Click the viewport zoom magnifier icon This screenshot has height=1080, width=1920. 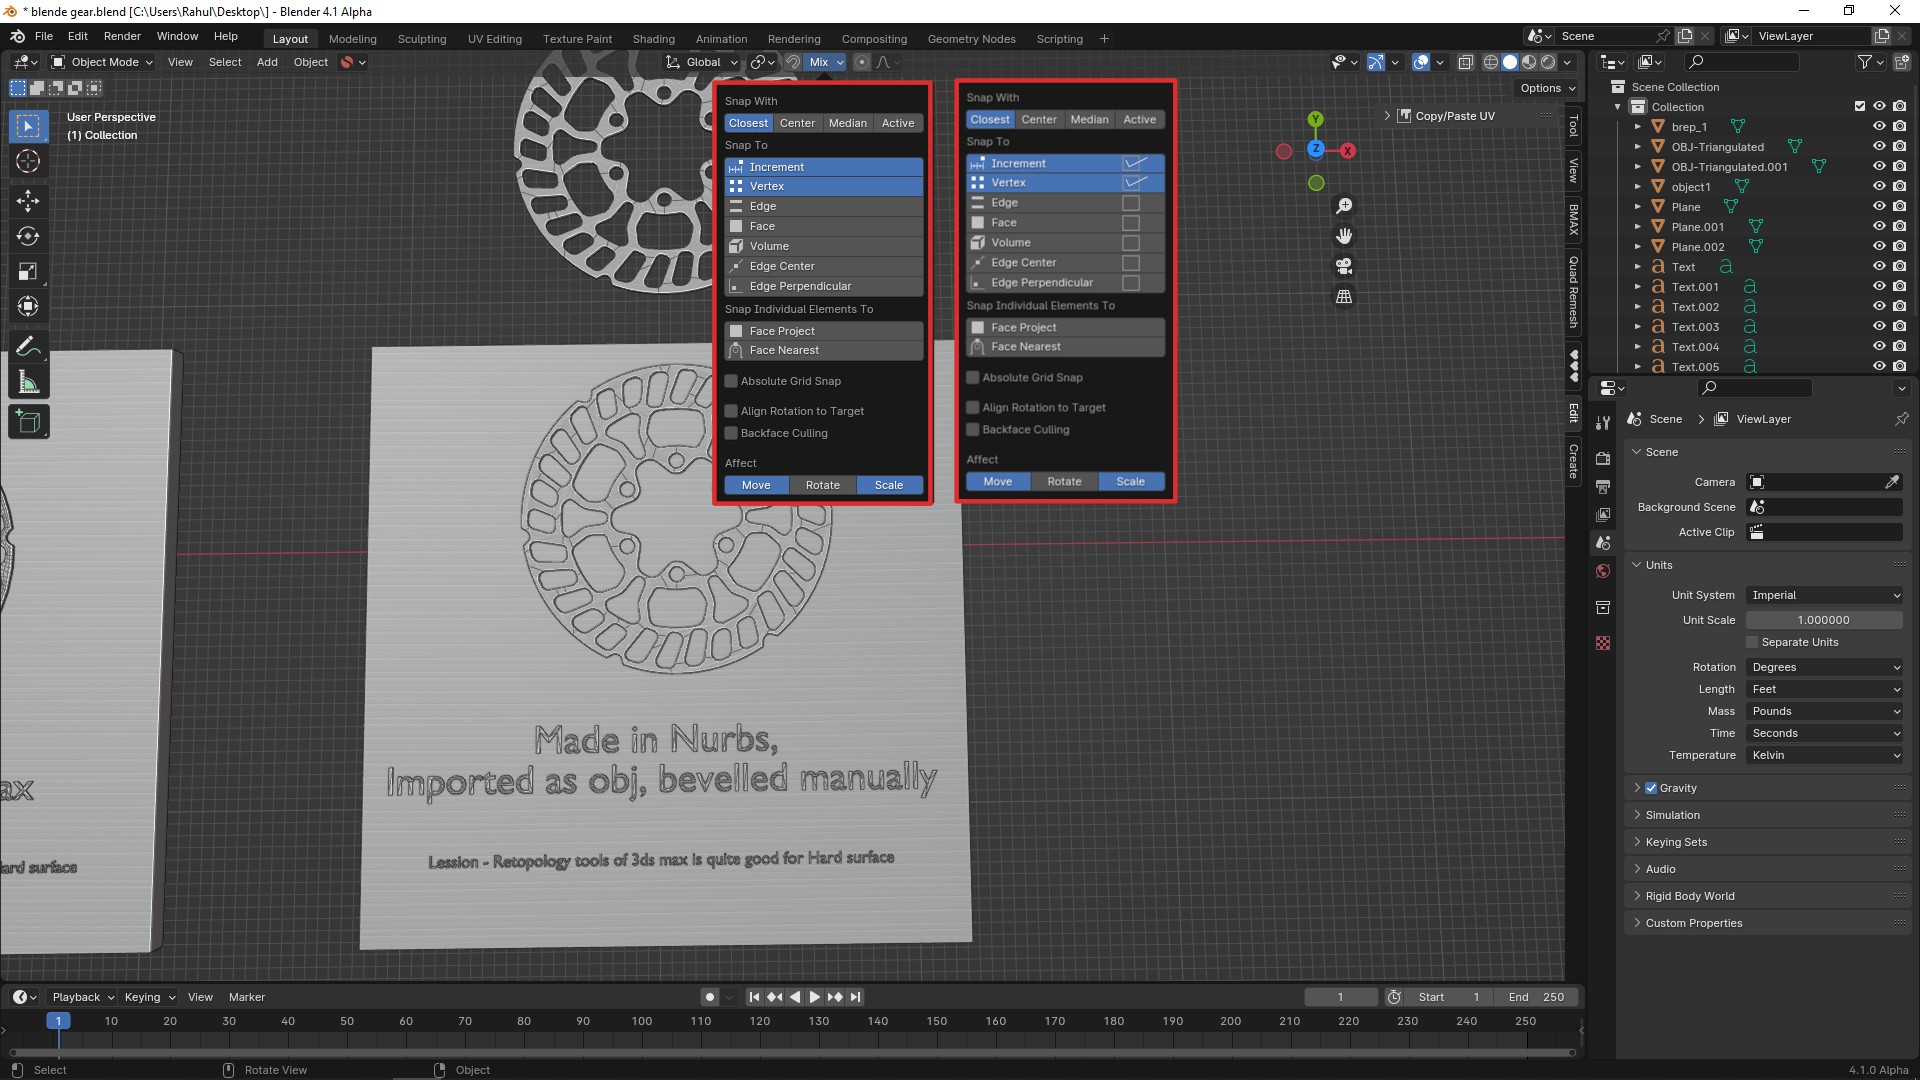coord(1344,206)
